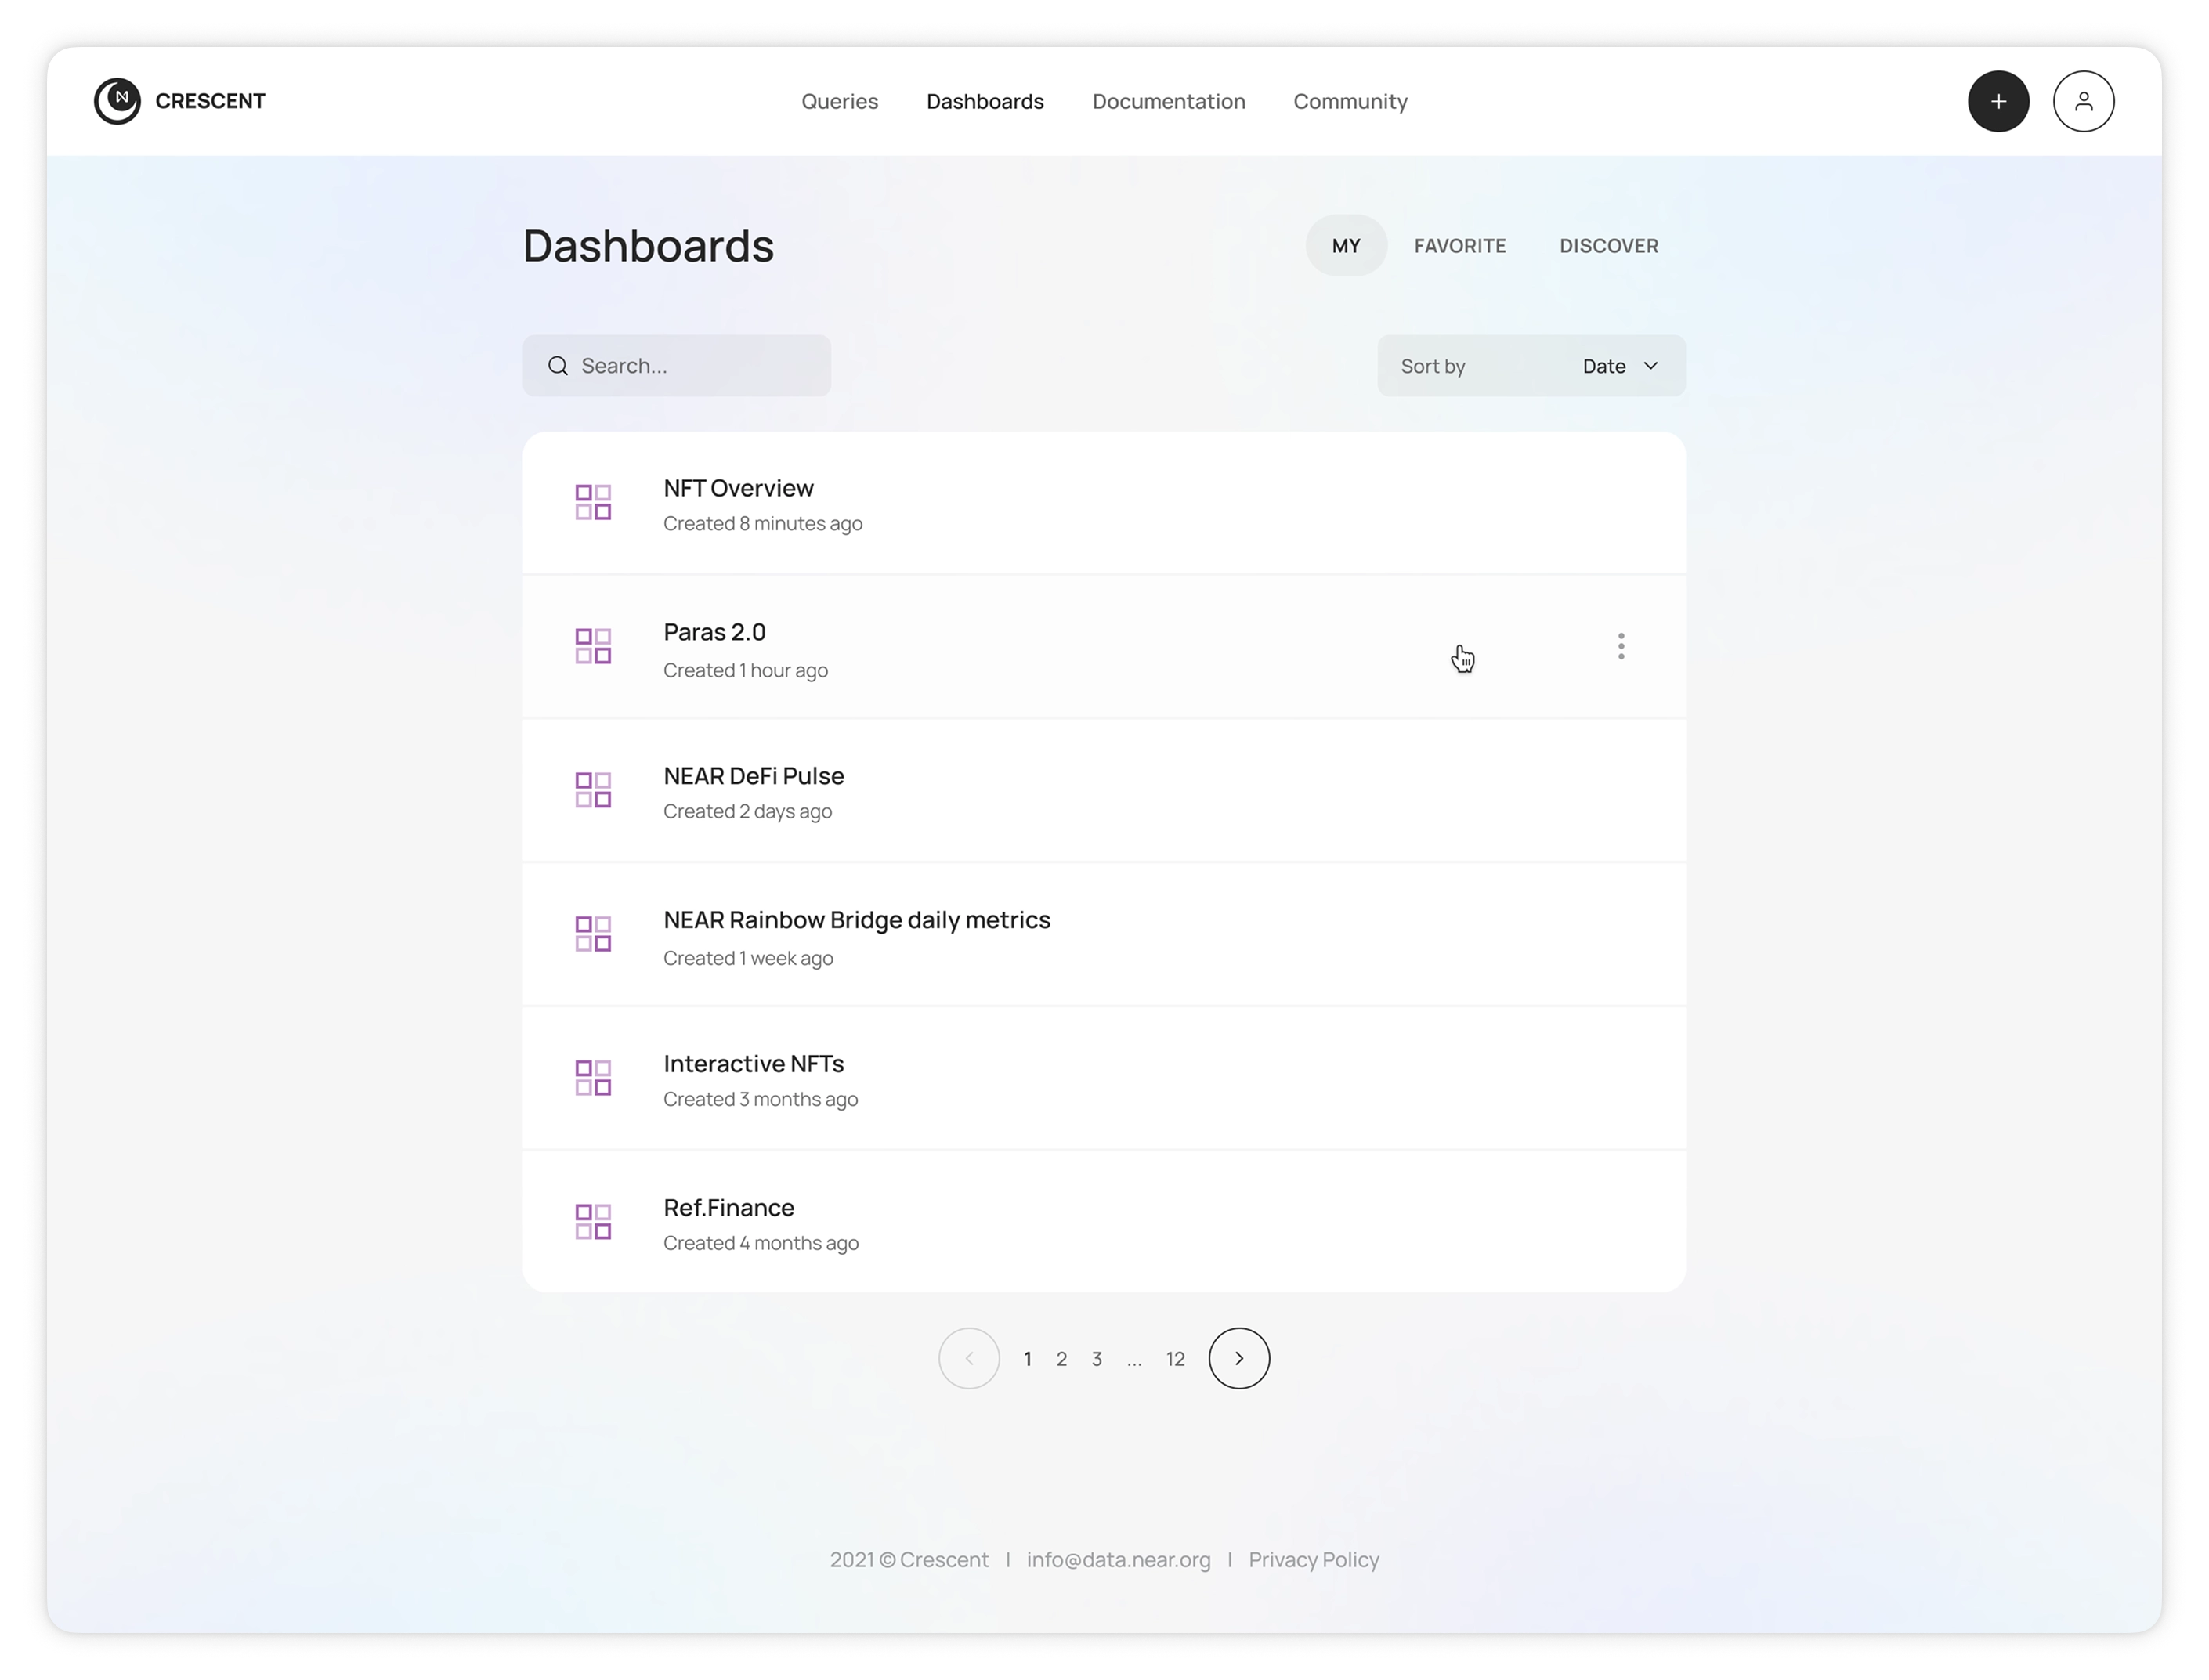The height and width of the screenshot is (1680, 2209).
Task: Click 'Created 8 minutes ago' text
Action: pyautogui.click(x=762, y=524)
